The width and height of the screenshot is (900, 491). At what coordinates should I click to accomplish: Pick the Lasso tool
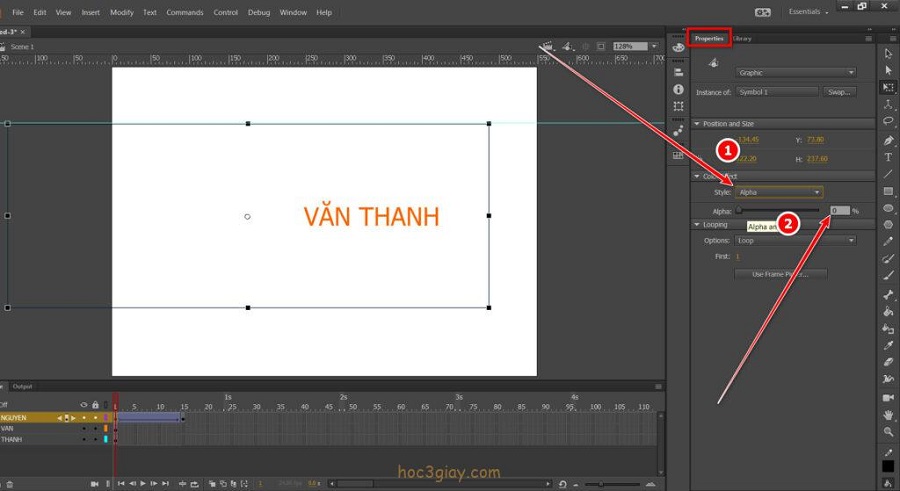888,122
